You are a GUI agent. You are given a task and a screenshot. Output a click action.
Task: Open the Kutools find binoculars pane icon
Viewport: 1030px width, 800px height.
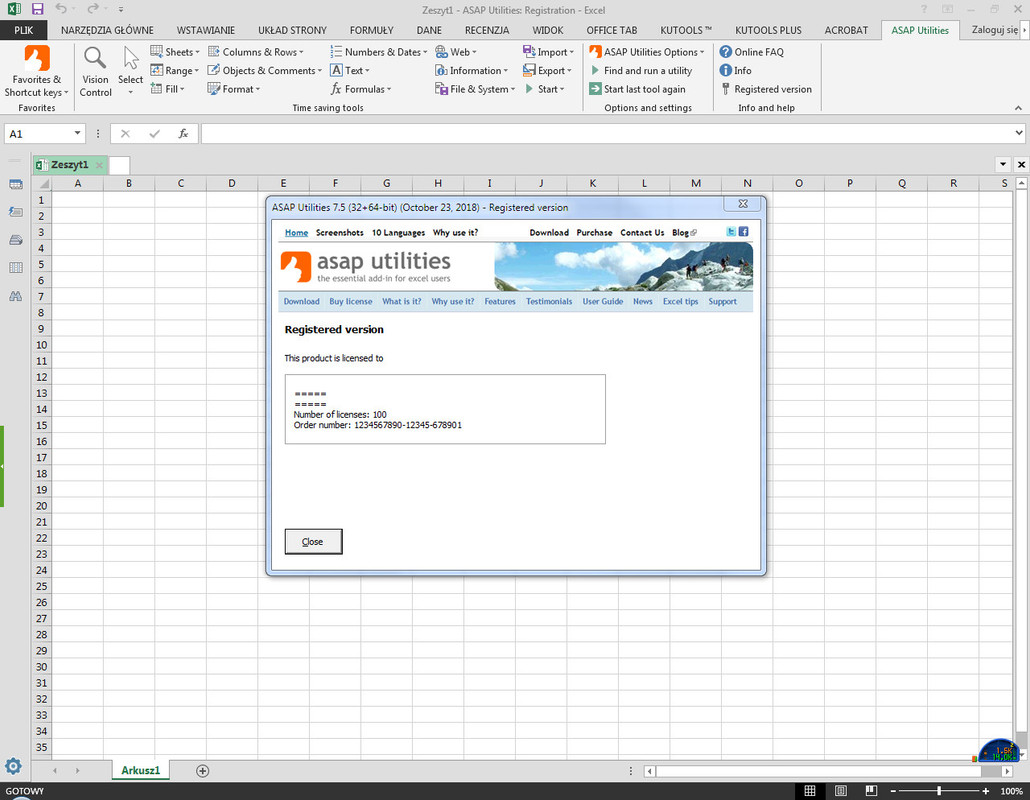(16, 296)
